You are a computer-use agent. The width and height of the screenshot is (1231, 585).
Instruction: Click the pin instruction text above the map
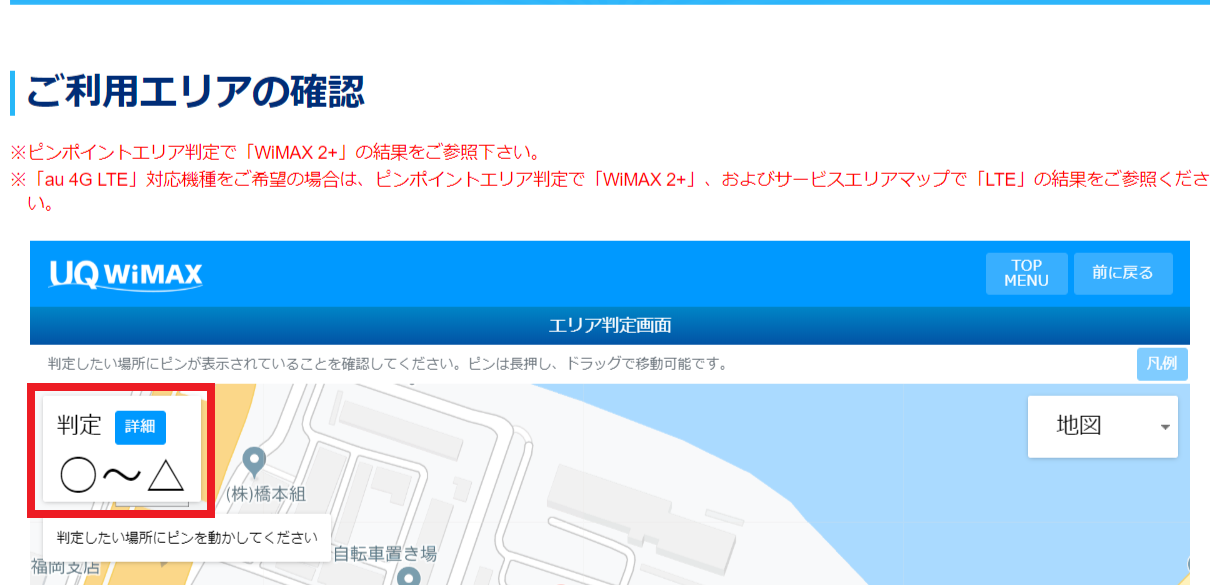click(x=387, y=364)
